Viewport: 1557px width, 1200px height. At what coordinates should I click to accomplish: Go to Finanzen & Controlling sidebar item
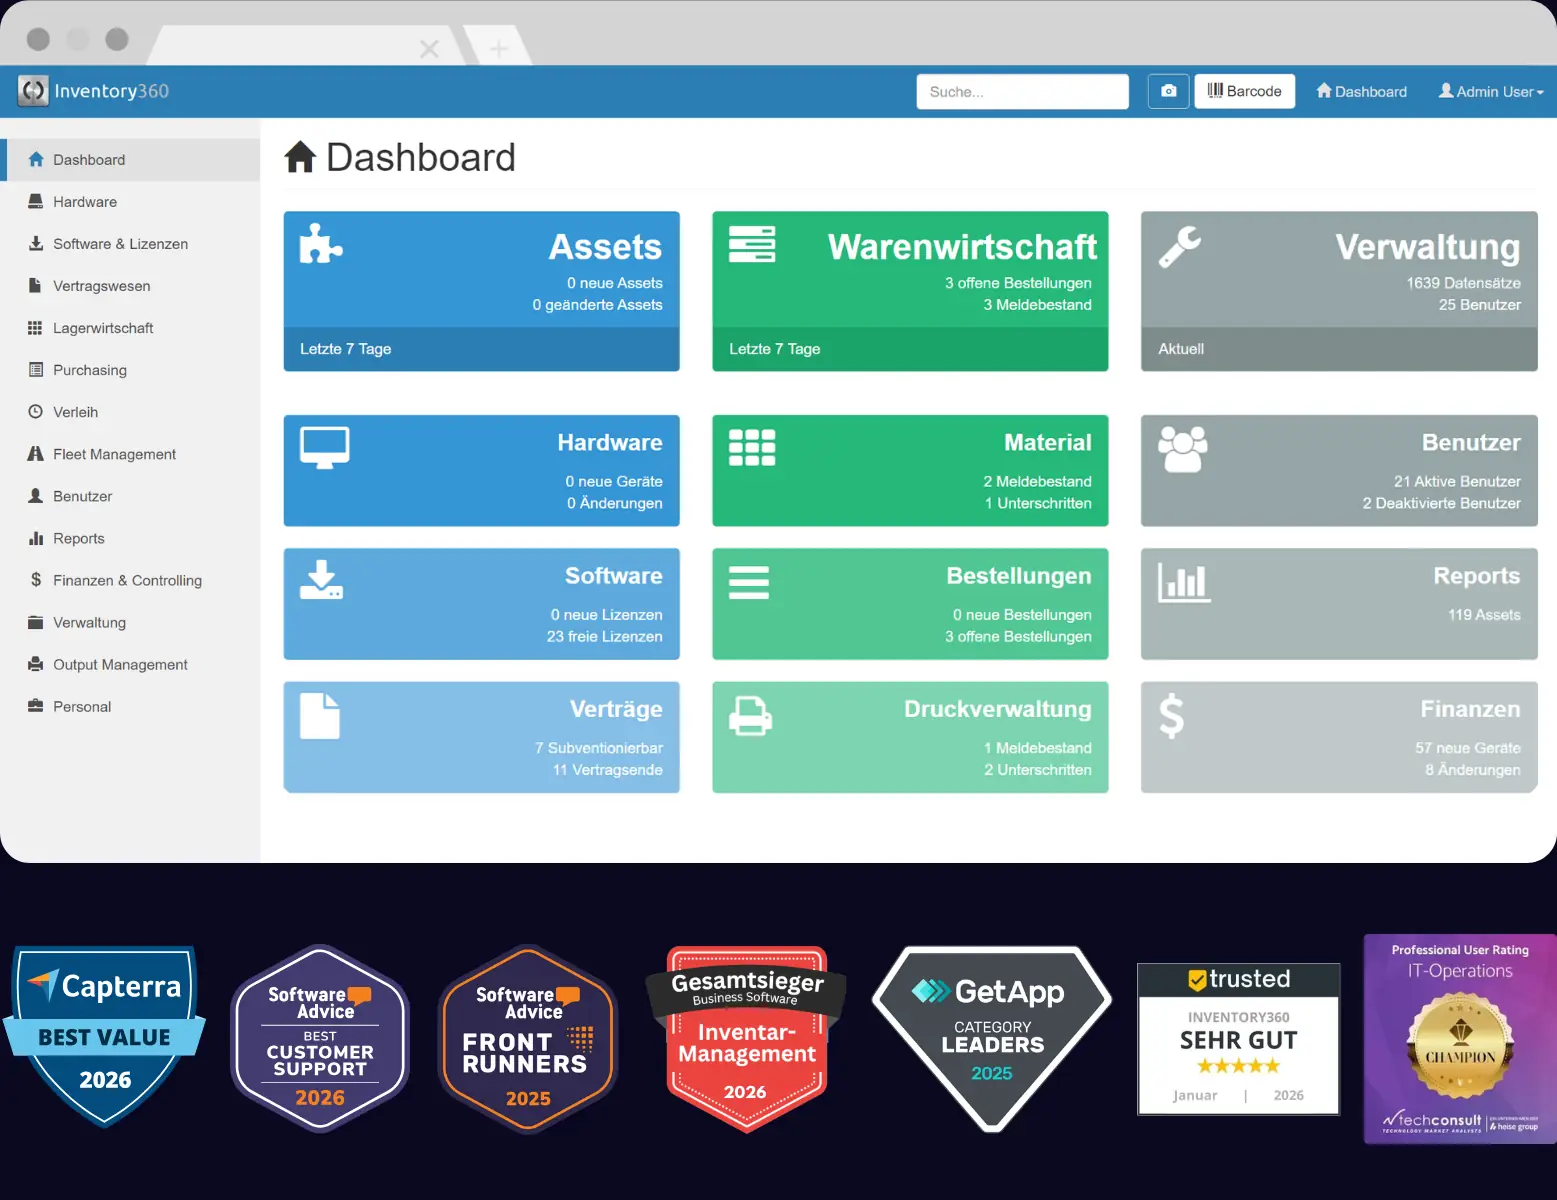127,580
